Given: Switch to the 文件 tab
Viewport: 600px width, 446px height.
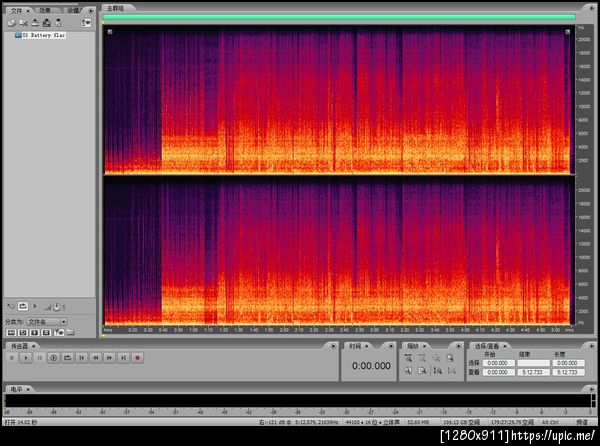Looking at the screenshot, I should [17, 11].
